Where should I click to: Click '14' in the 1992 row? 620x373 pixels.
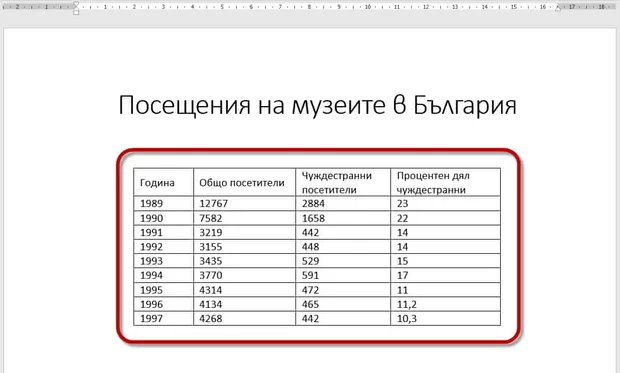click(x=402, y=247)
